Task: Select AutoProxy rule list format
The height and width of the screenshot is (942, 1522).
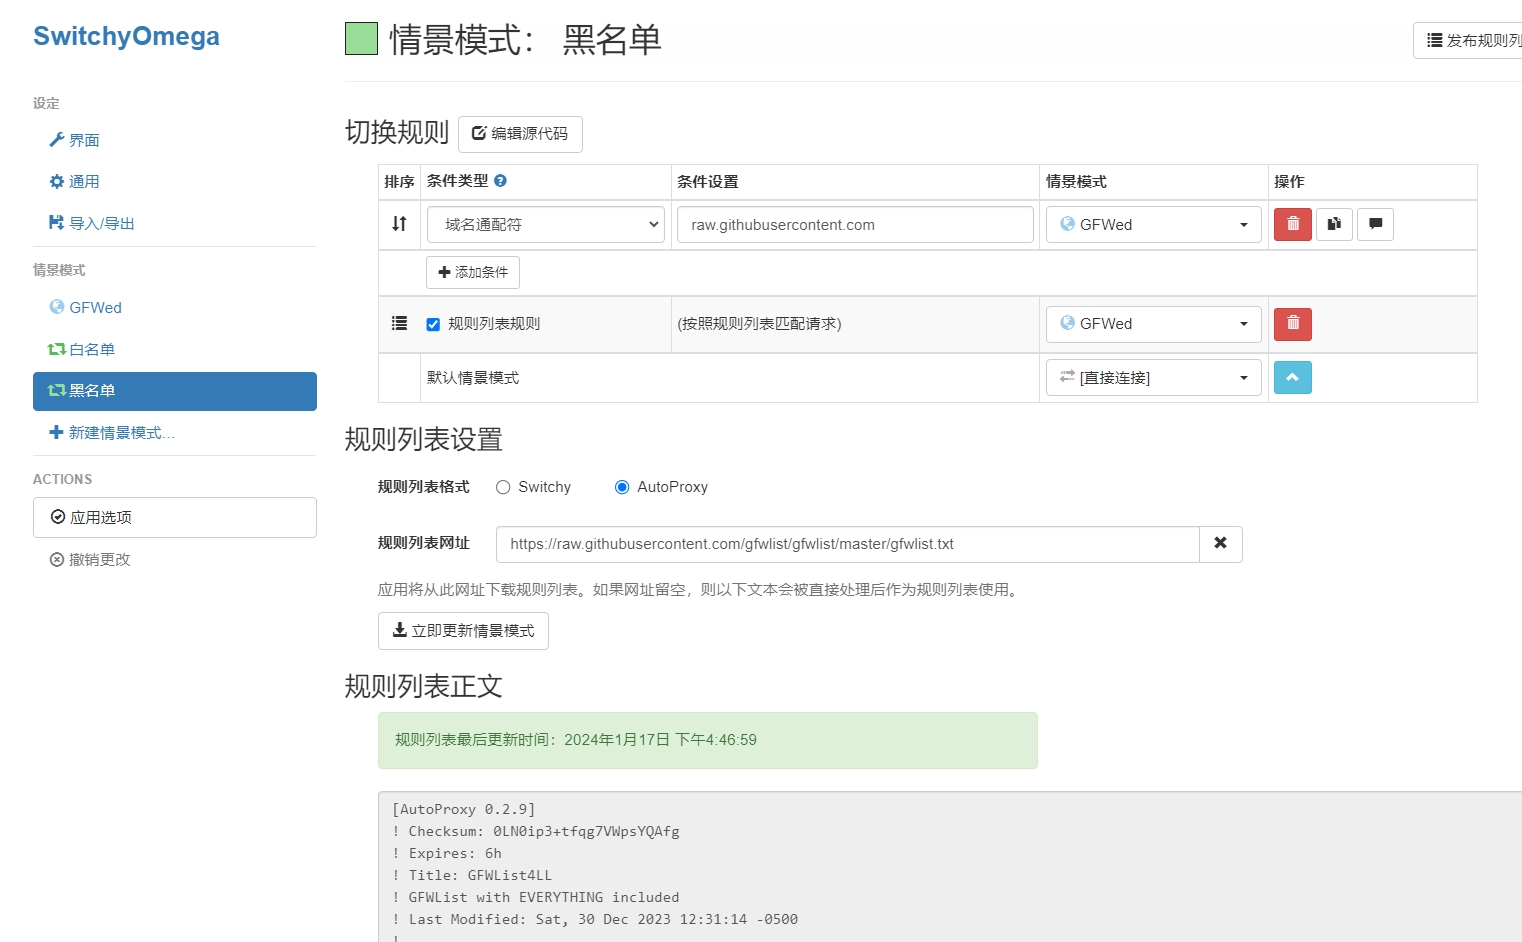Action: click(622, 487)
